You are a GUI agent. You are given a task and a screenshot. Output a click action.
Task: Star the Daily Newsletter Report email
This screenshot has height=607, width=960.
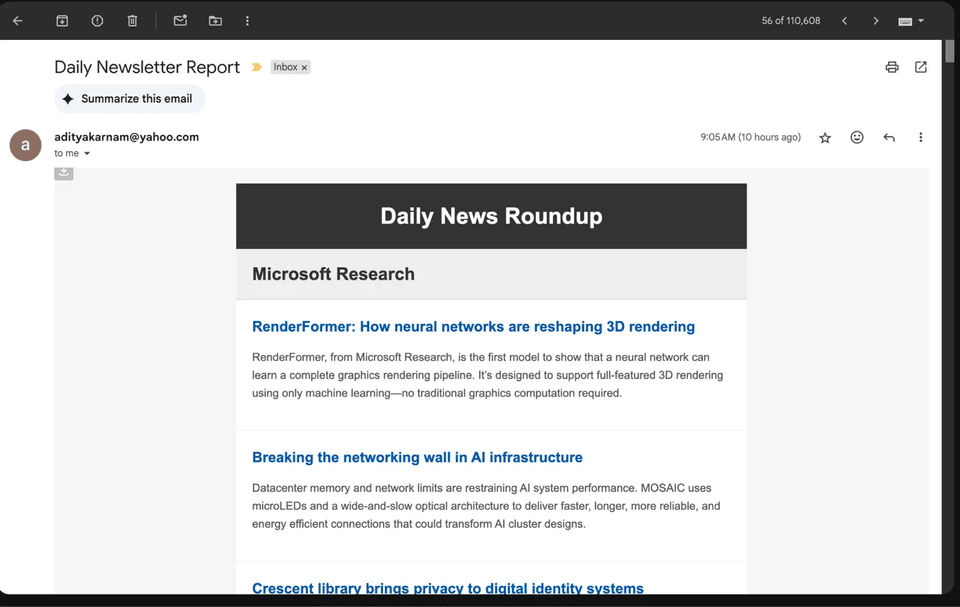point(825,137)
